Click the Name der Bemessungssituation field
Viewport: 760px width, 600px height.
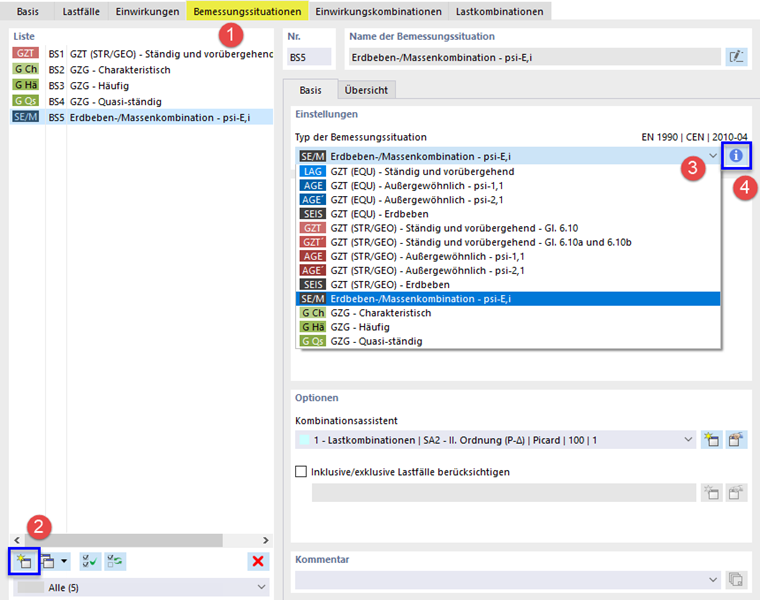pyautogui.click(x=535, y=57)
